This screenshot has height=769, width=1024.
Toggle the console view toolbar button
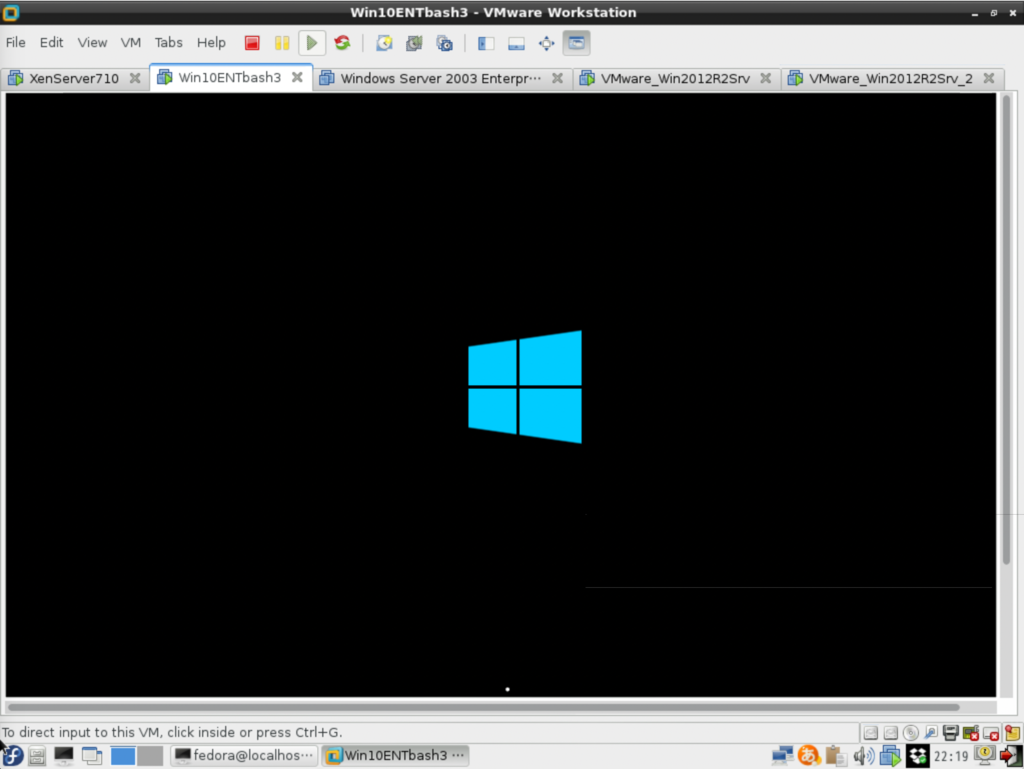pos(577,43)
